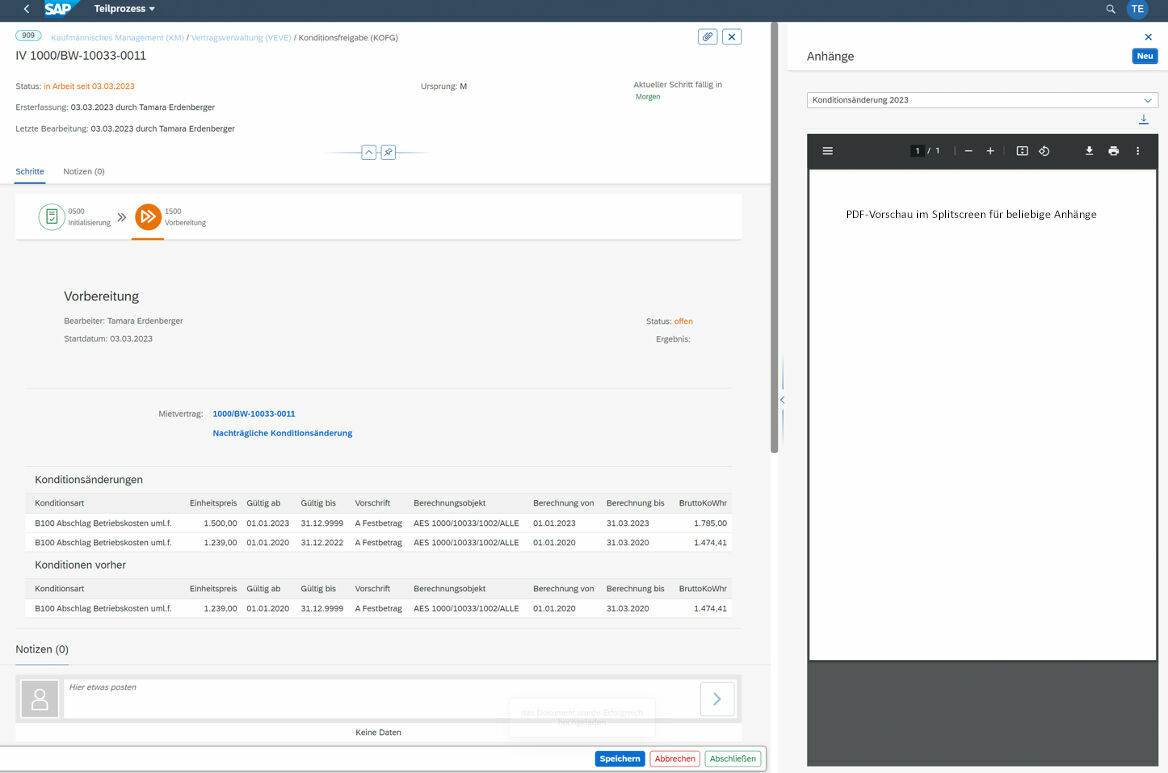Open the Teilprozess dropdown menu
1168x773 pixels.
point(125,9)
